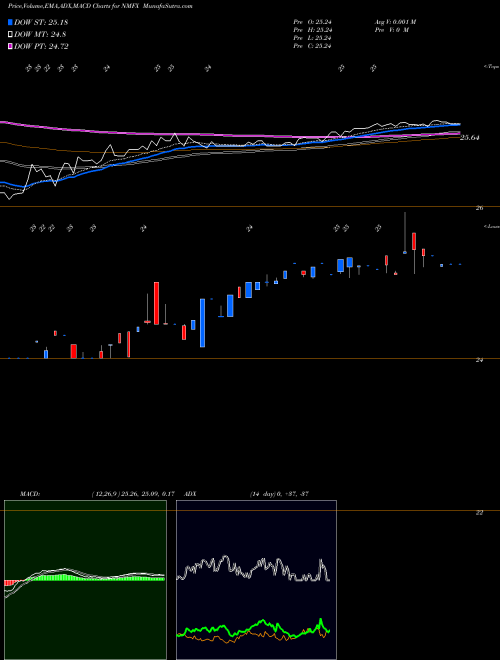Click the 'Pre L: 25.24' value
Viewport: 500px width, 660px height.
(312, 38)
